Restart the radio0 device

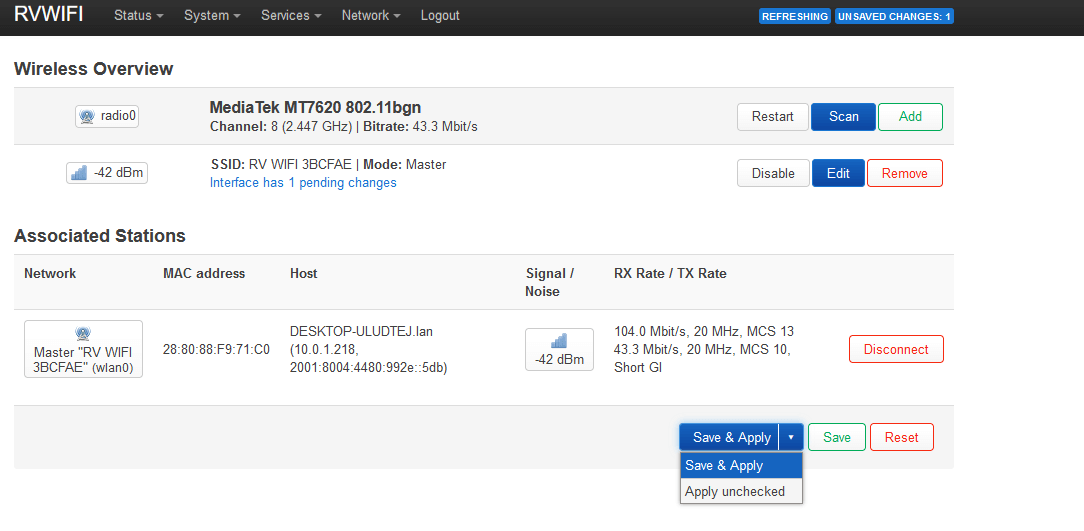coord(772,116)
